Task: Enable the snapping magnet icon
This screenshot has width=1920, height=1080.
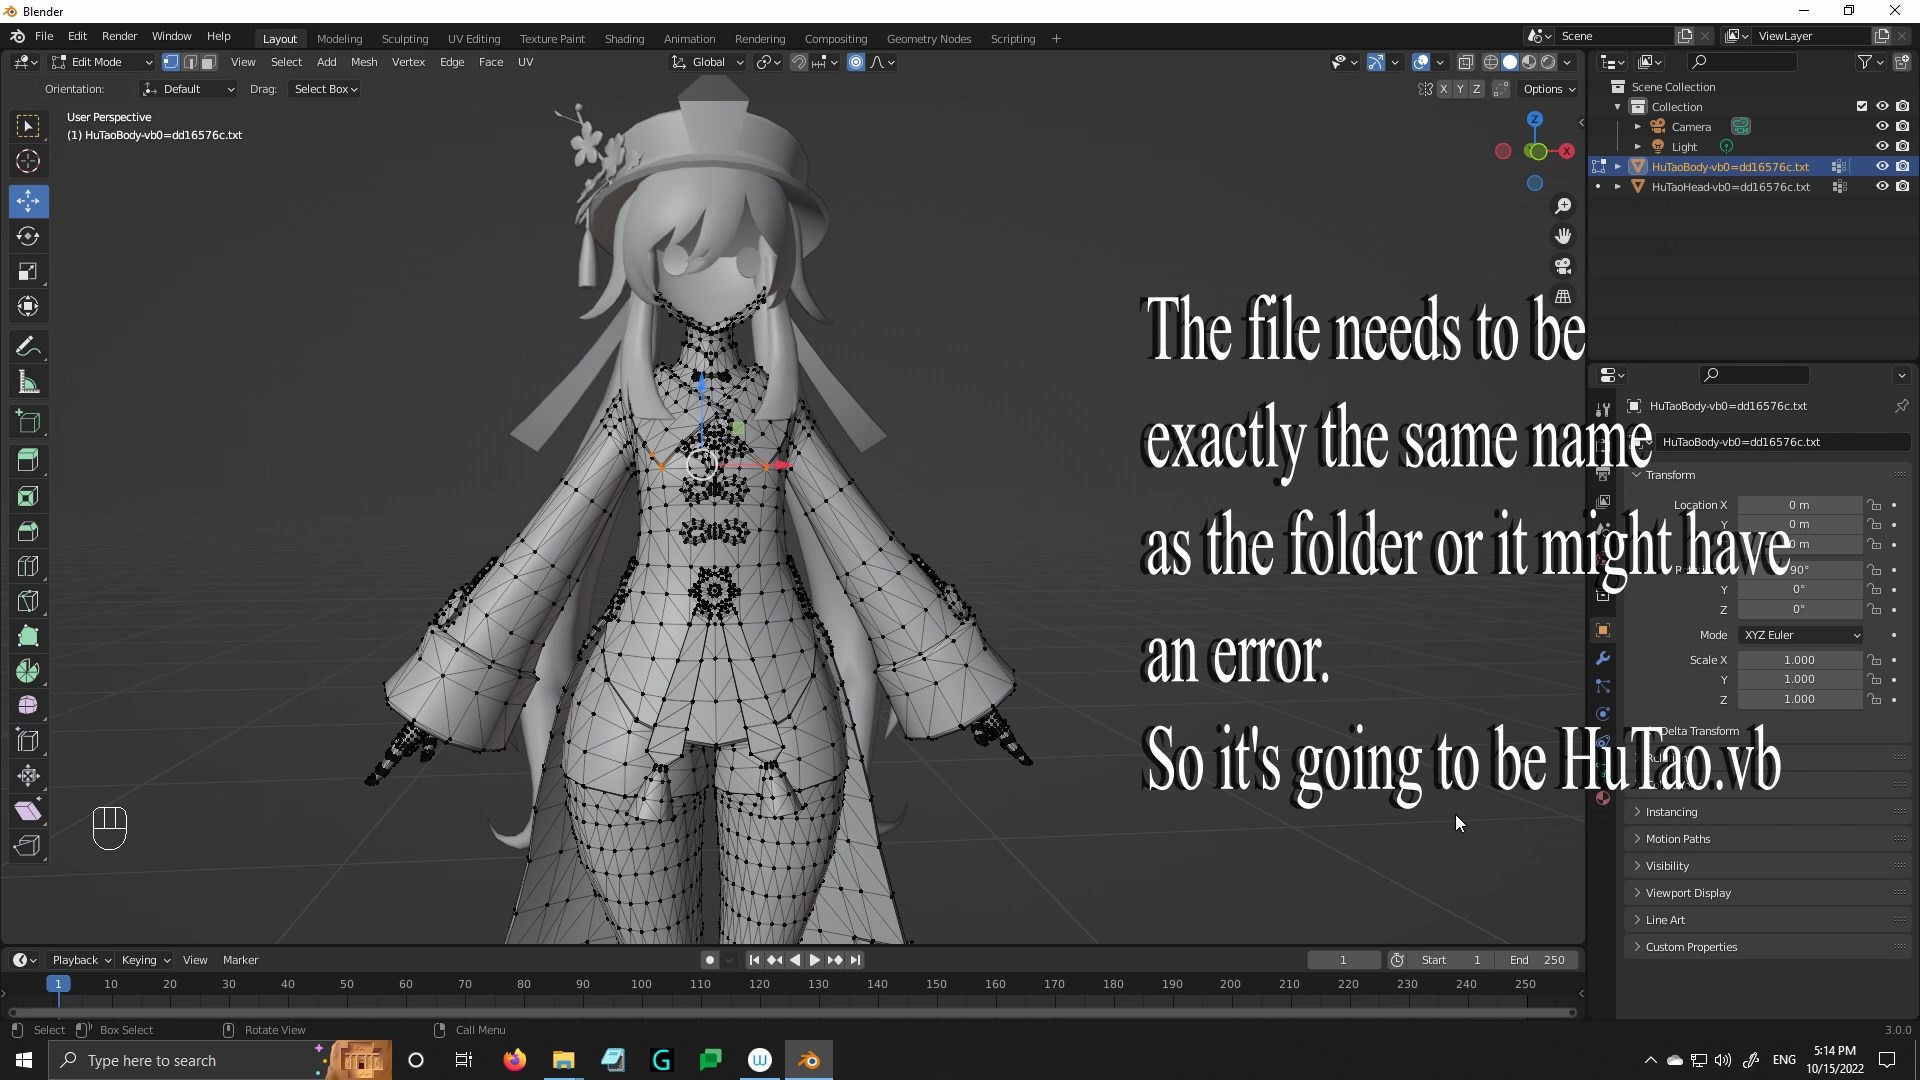Action: pos(798,62)
